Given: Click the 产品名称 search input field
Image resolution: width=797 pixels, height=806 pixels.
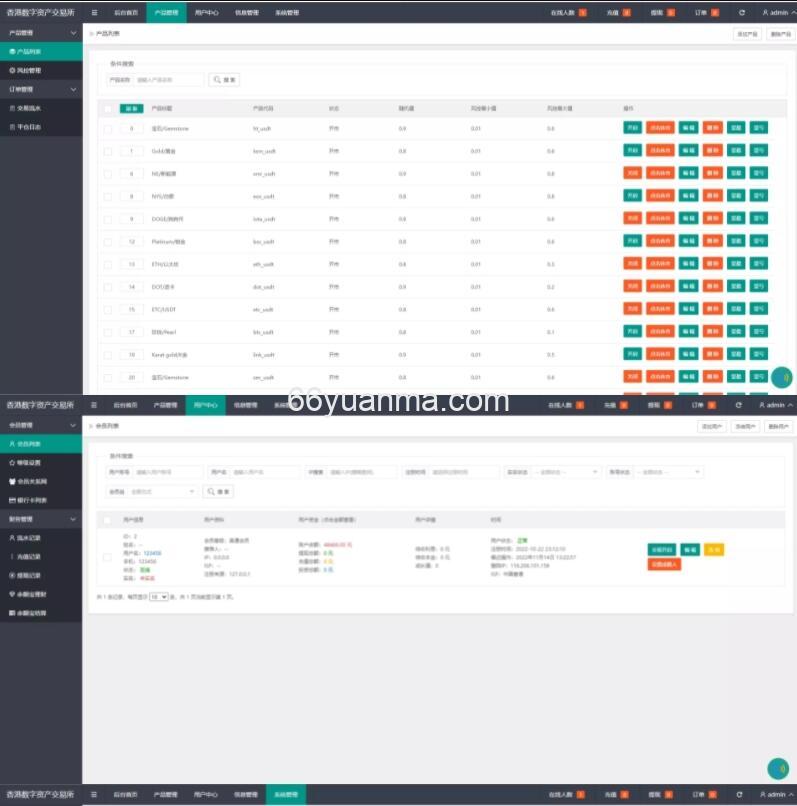Looking at the screenshot, I should click(168, 80).
